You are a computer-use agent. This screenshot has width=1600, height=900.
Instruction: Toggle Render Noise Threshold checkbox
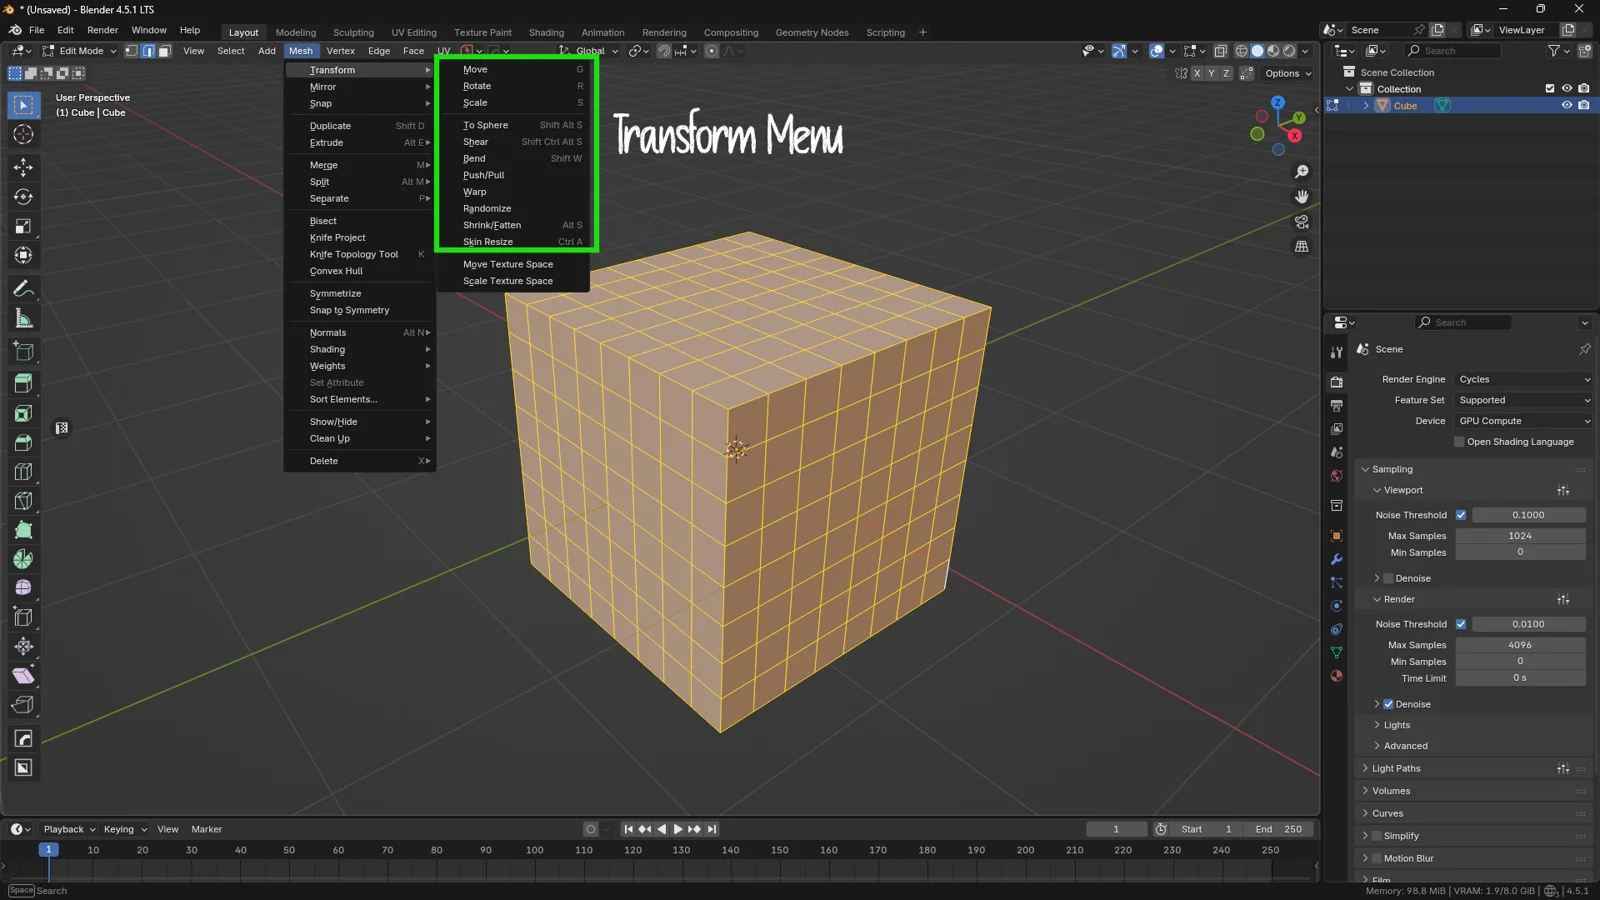pyautogui.click(x=1461, y=624)
